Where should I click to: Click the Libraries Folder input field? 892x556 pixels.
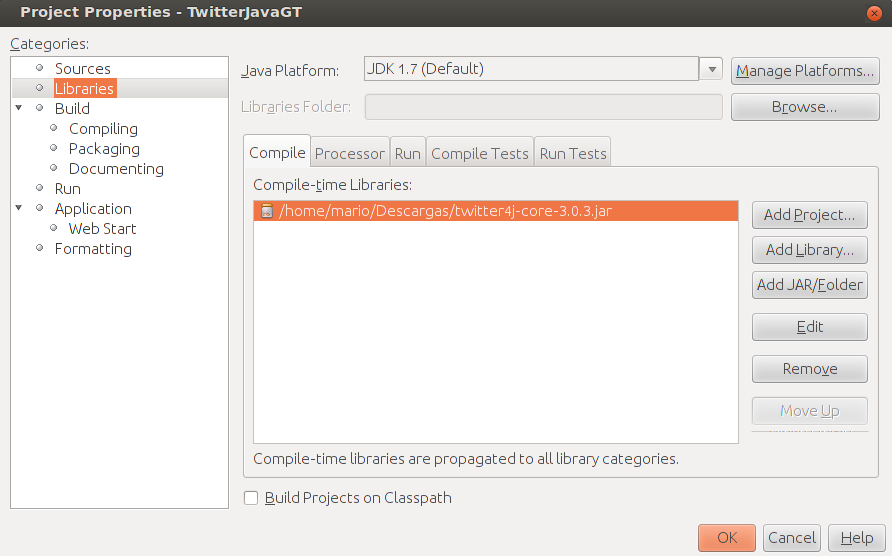pyautogui.click(x=543, y=107)
